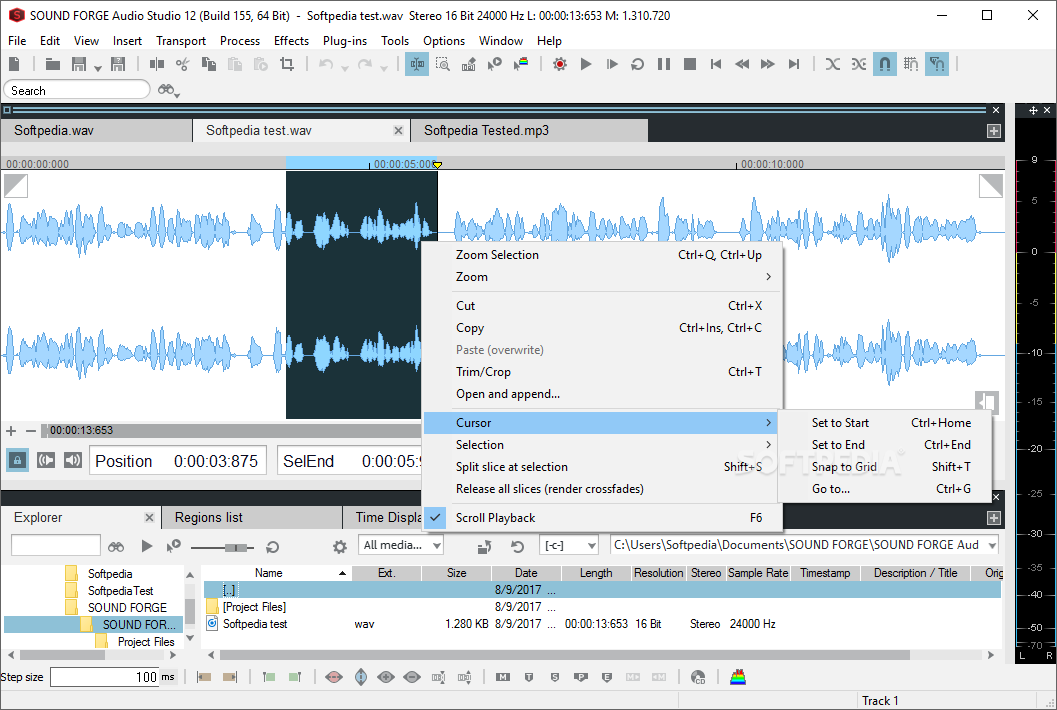The image size is (1057, 710).
Task: Toggle the speaker volume icon below waveform
Action: (x=73, y=461)
